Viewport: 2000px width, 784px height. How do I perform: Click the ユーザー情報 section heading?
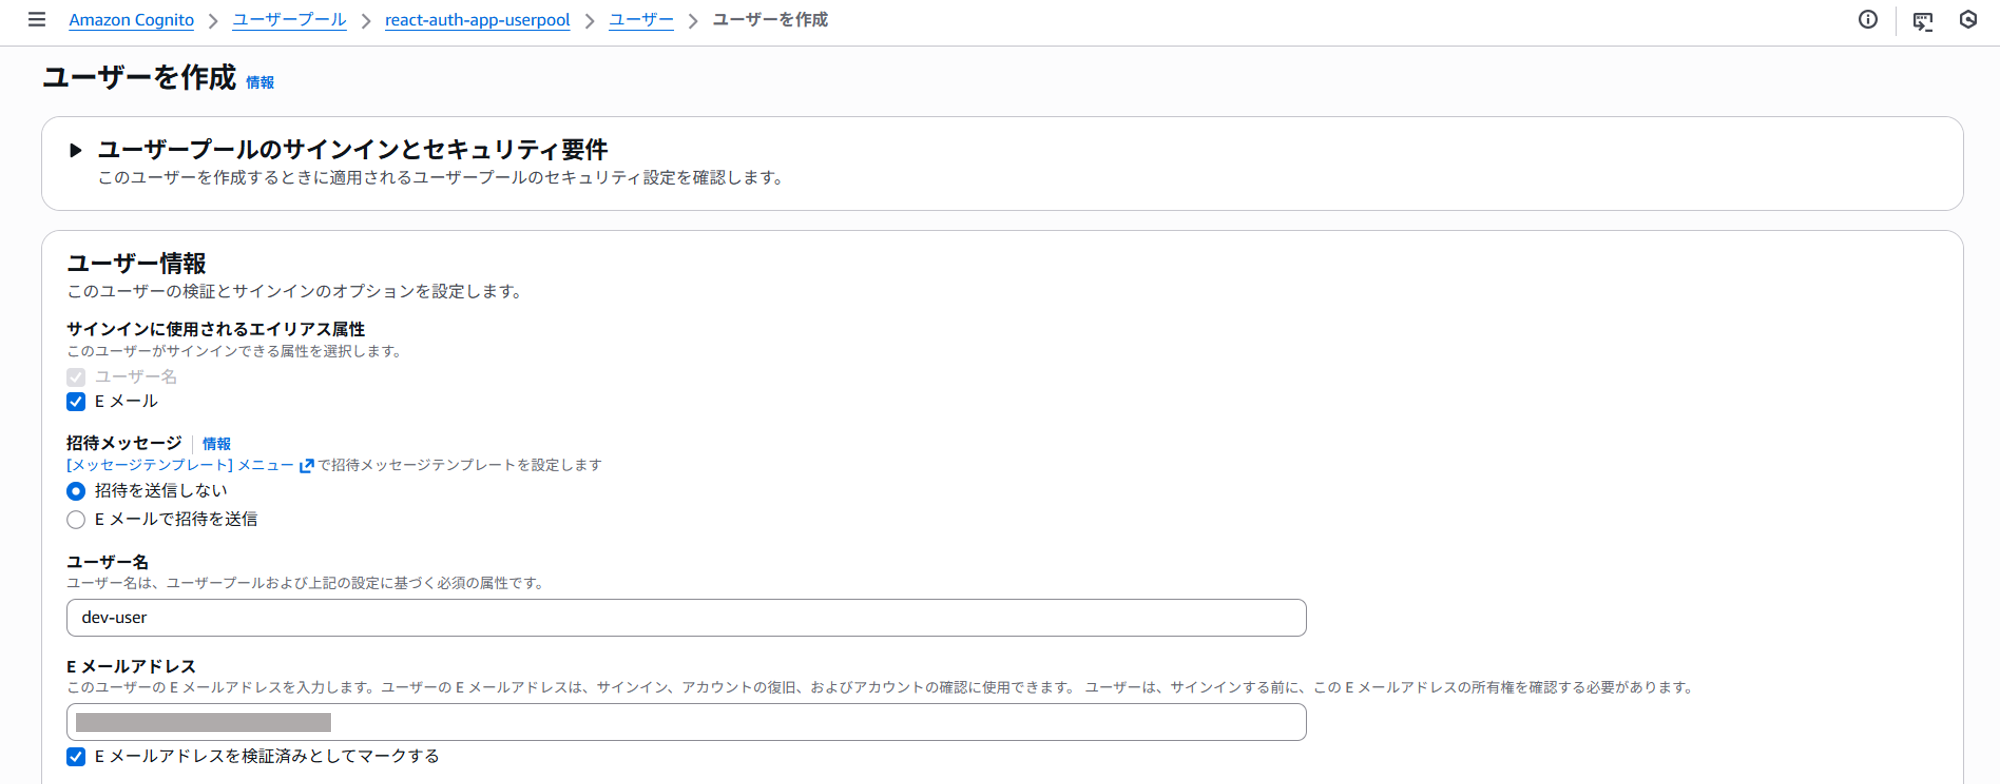pyautogui.click(x=136, y=263)
